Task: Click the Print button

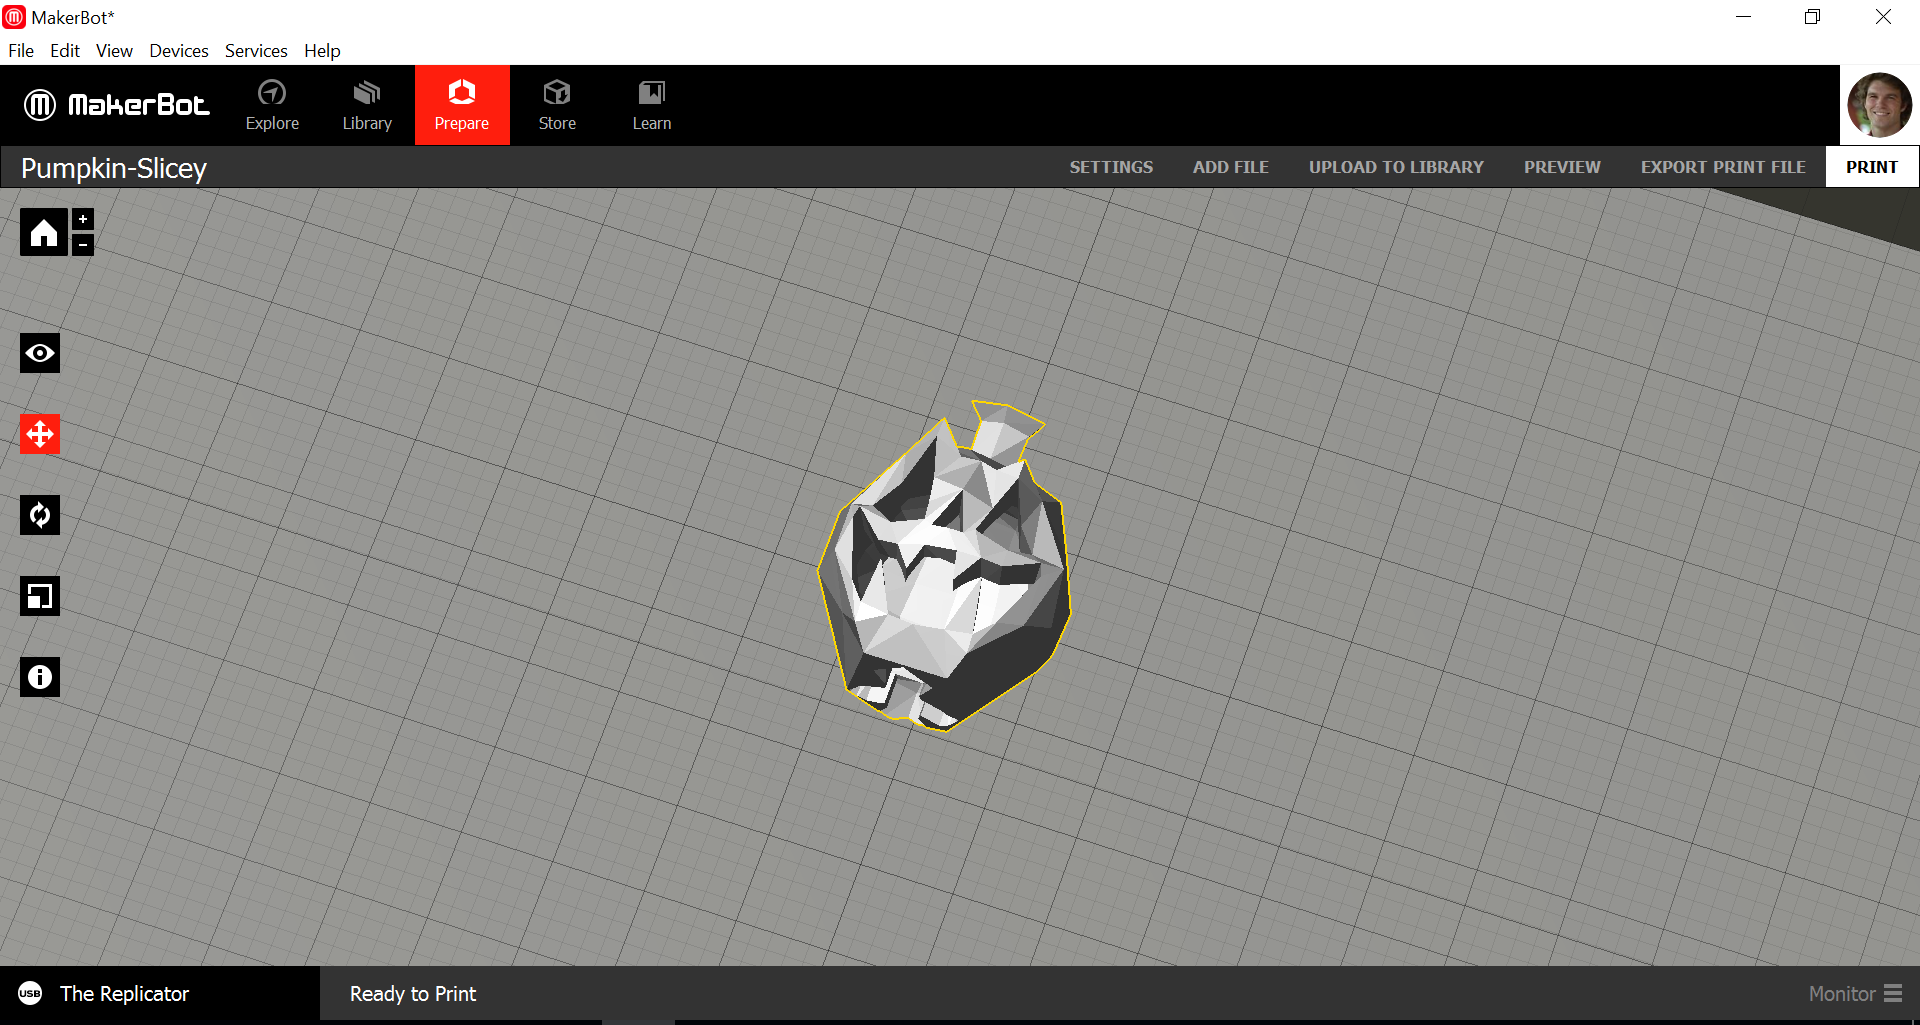Action: [x=1871, y=167]
